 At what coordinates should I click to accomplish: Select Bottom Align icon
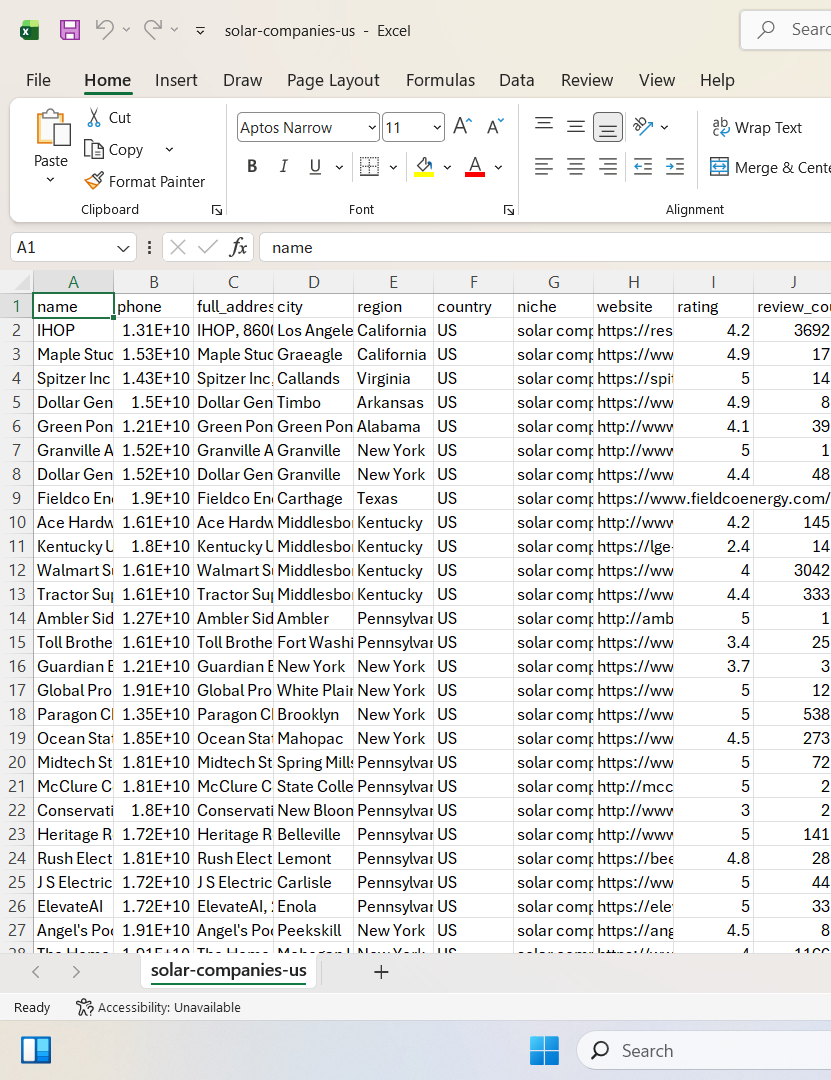pyautogui.click(x=608, y=127)
